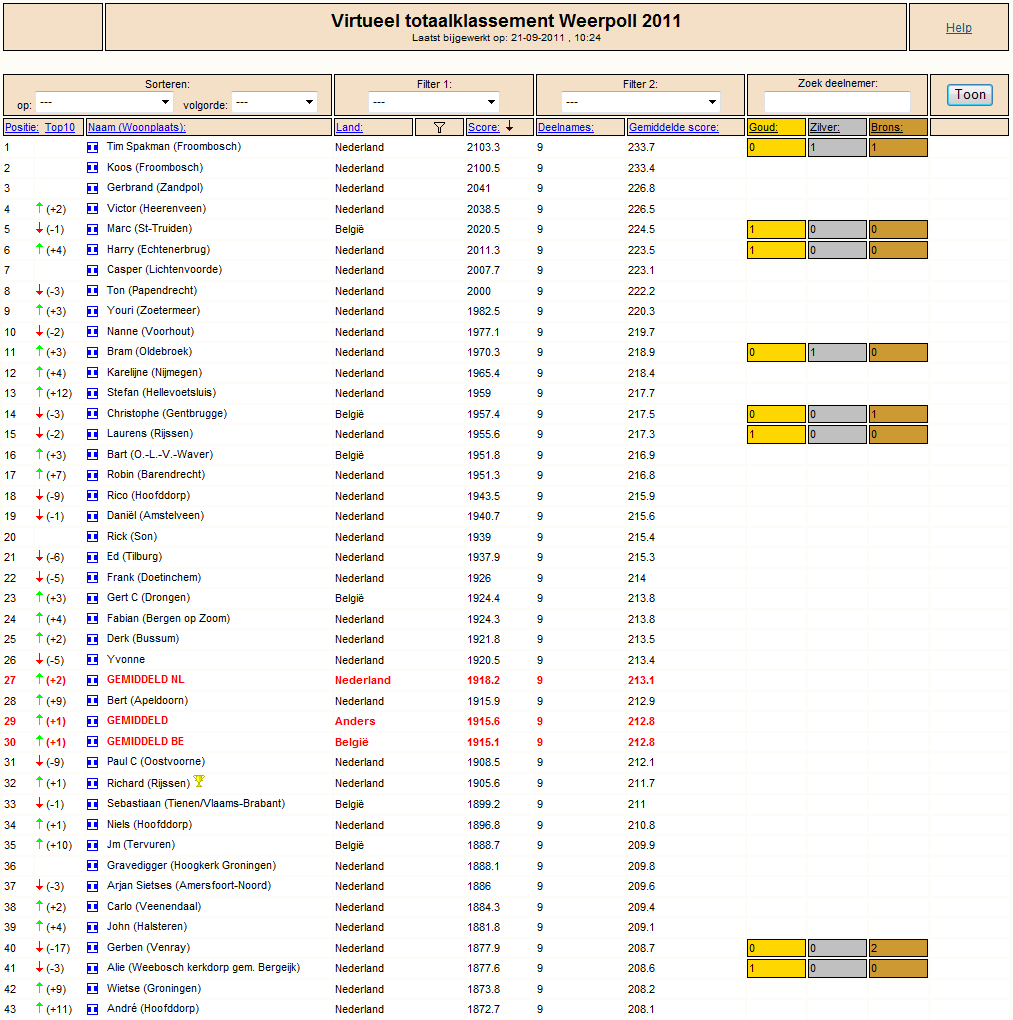Image resolution: width=1013 pixels, height=1020 pixels.
Task: Click the filter funnel icon next to Land
Action: [x=439, y=128]
